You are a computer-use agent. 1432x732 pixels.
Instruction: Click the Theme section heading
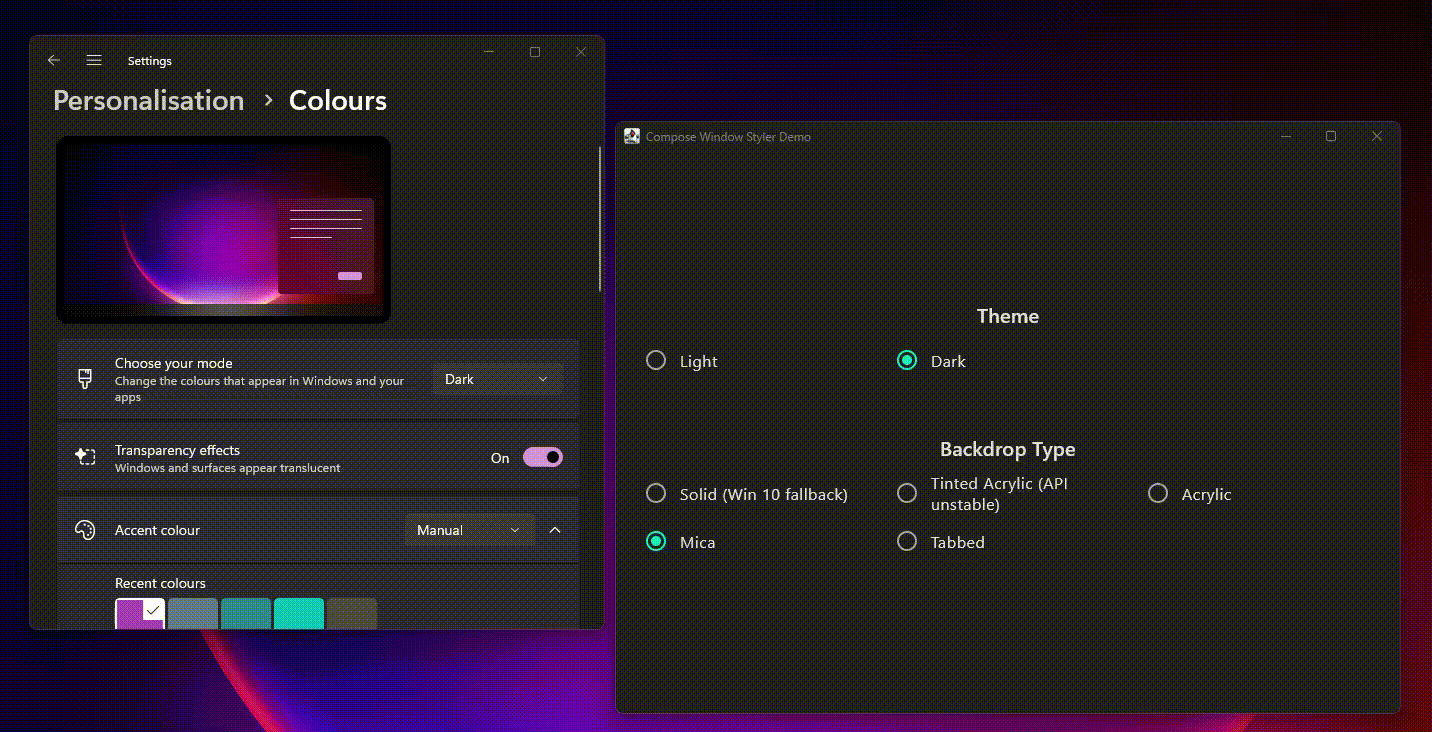1008,316
